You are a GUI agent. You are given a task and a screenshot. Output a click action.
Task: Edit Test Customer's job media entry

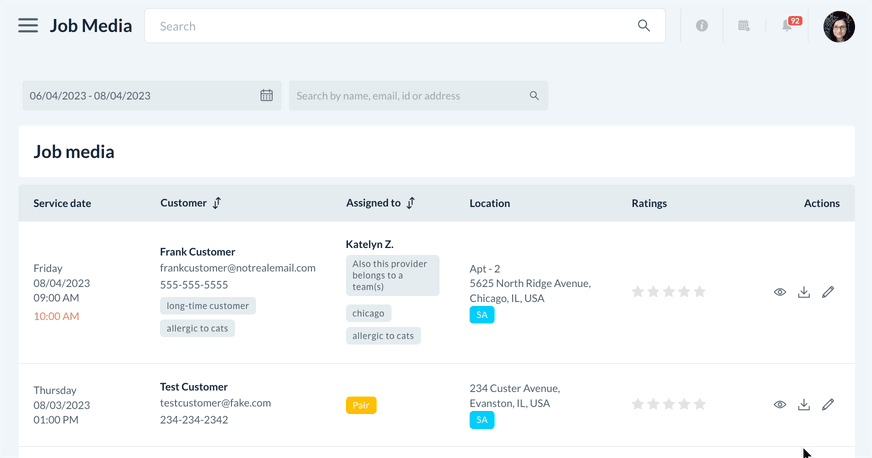(x=828, y=405)
